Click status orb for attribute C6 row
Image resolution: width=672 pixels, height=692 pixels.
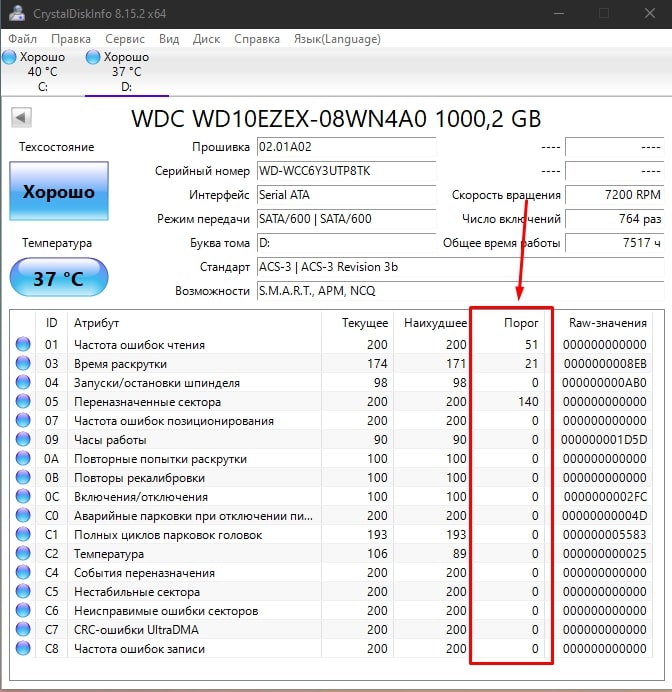pyautogui.click(x=23, y=609)
